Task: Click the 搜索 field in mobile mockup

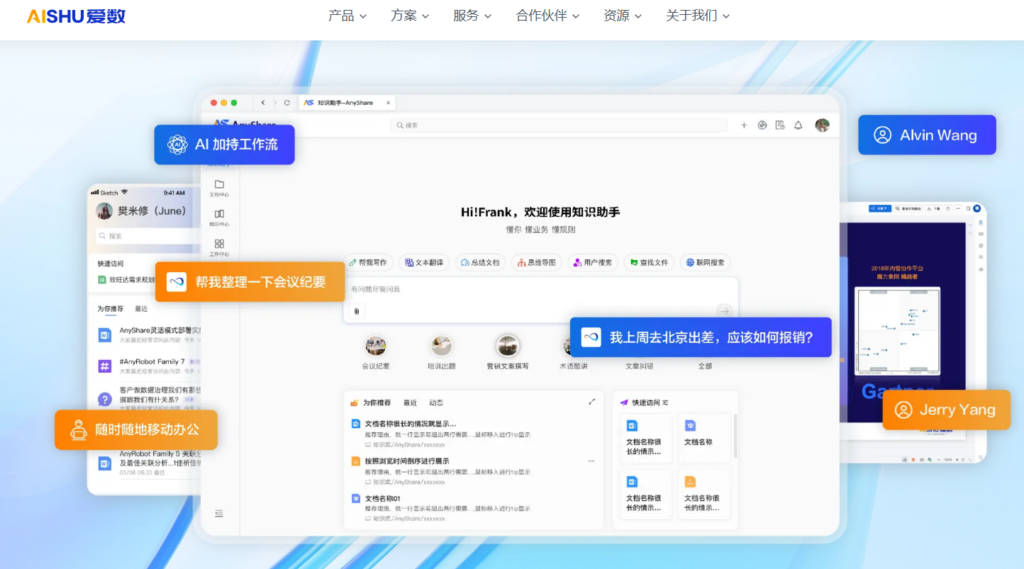Action: [148, 236]
